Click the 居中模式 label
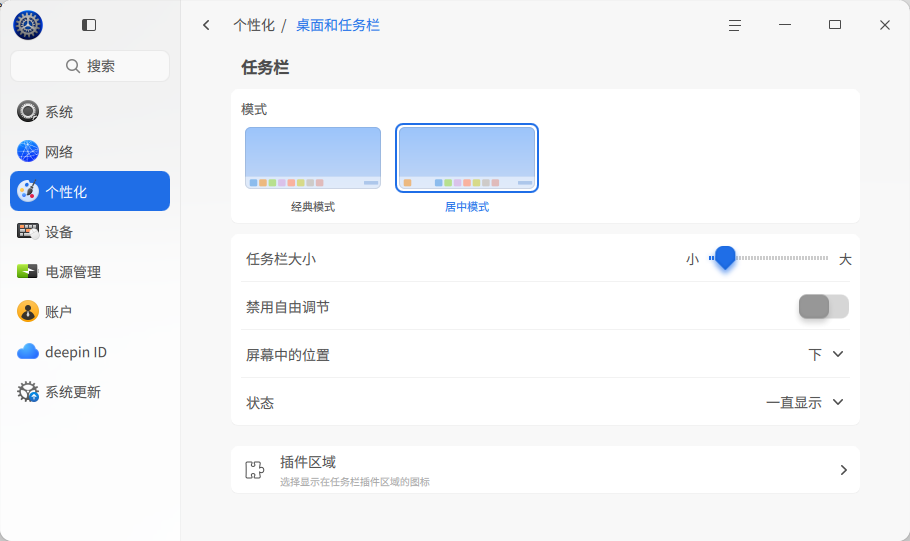Image resolution: width=910 pixels, height=541 pixels. tap(467, 207)
